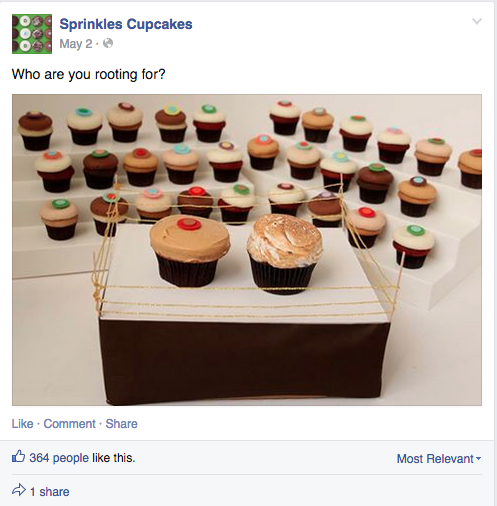
Task: Click the thumbs-up likes icon
Action: click(x=19, y=456)
